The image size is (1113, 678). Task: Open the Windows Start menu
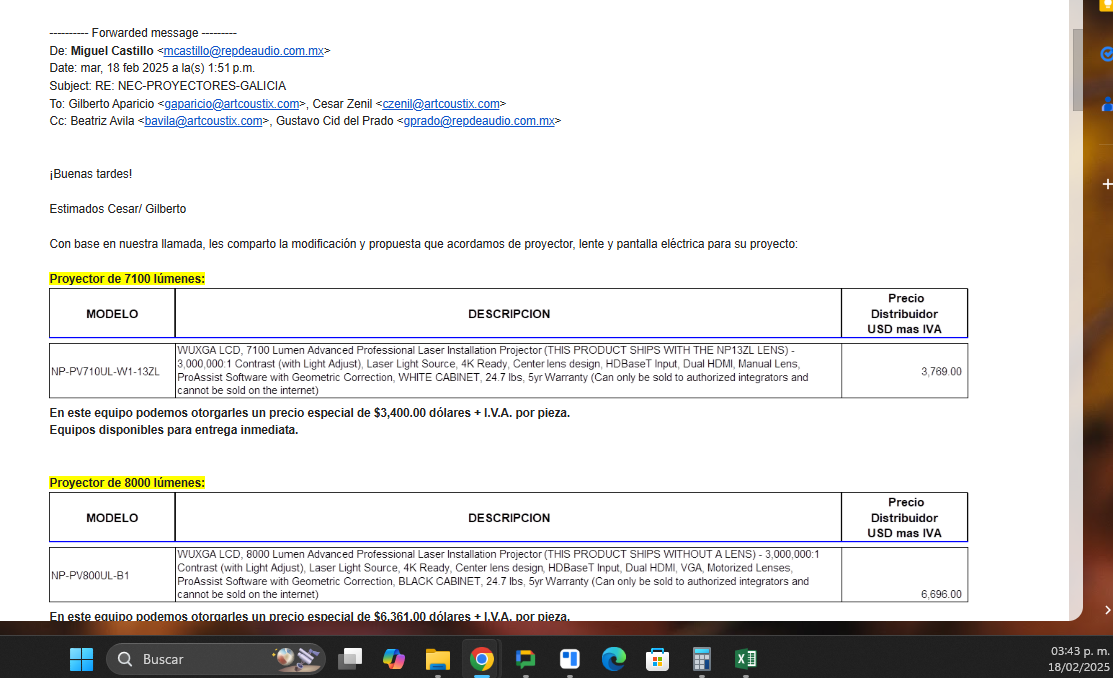tap(81, 659)
